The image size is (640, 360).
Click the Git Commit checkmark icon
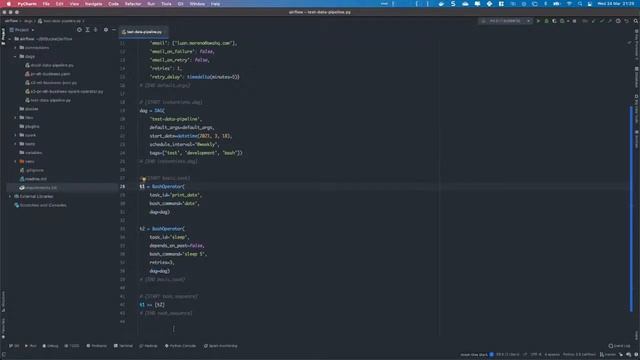click(602, 21)
